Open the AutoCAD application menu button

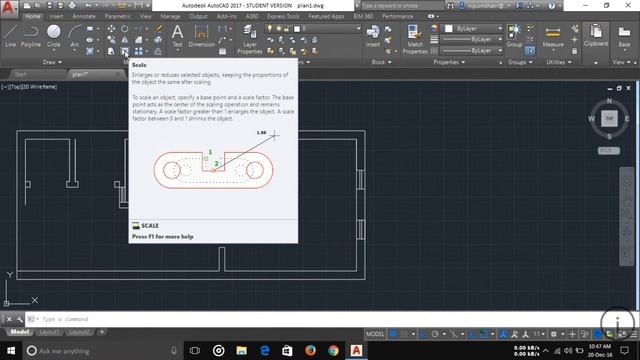pyautogui.click(x=9, y=8)
